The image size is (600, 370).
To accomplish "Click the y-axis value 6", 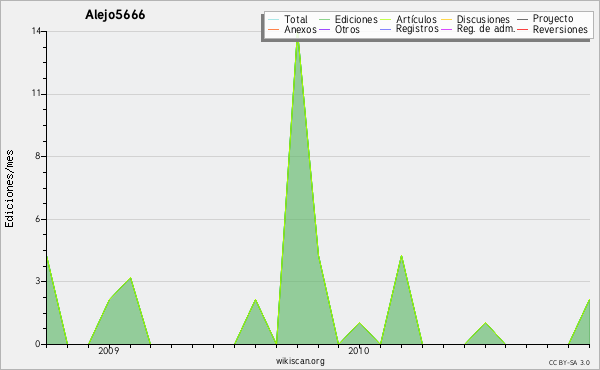I will [x=38, y=219].
